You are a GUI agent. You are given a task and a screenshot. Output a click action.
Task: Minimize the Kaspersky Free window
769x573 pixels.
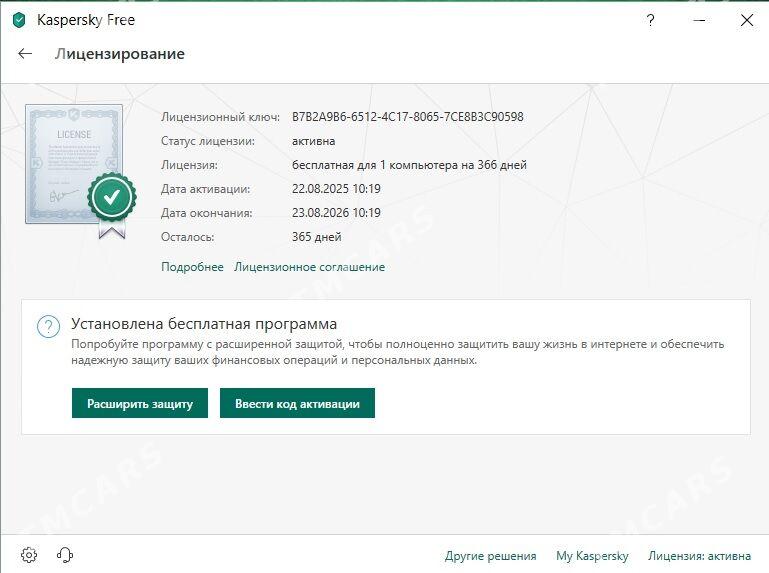[699, 20]
